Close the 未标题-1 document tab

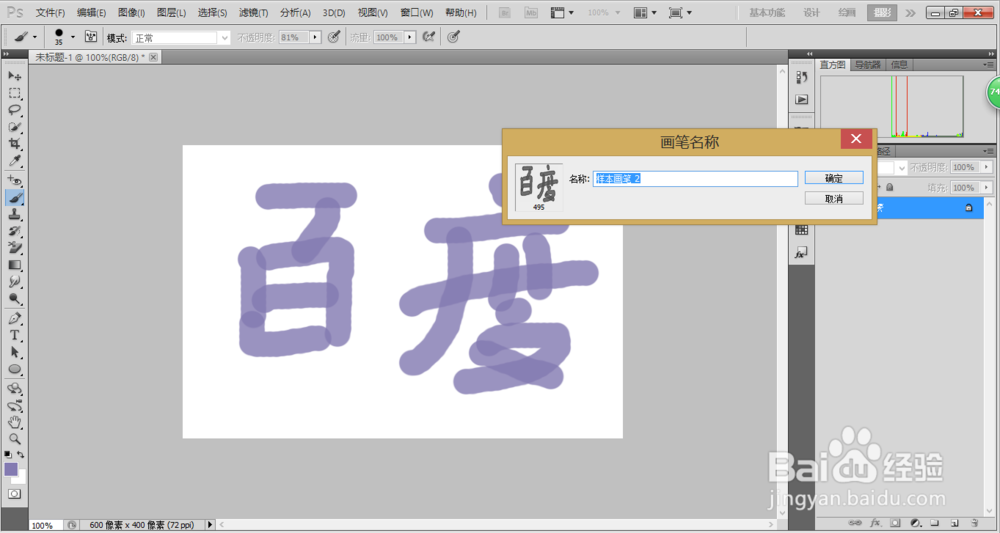pyautogui.click(x=153, y=57)
